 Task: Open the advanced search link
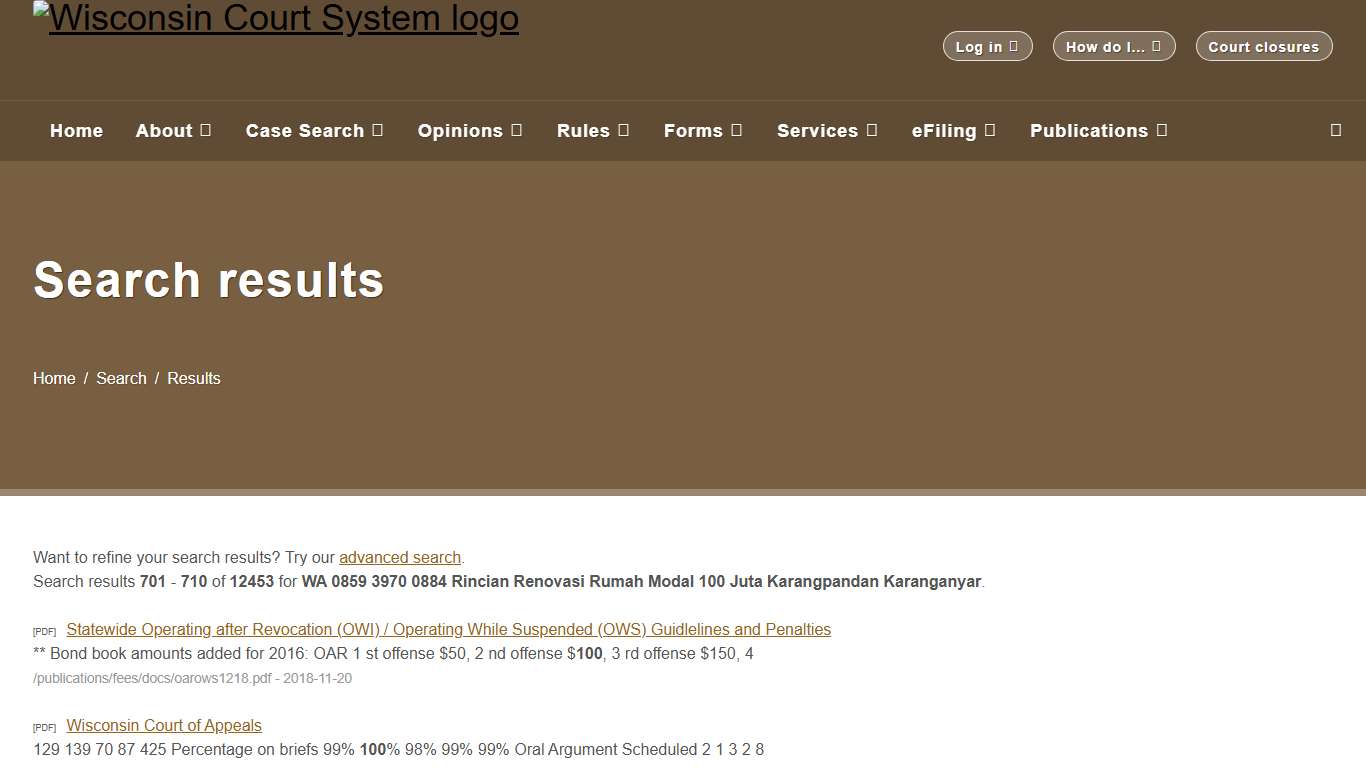399,557
